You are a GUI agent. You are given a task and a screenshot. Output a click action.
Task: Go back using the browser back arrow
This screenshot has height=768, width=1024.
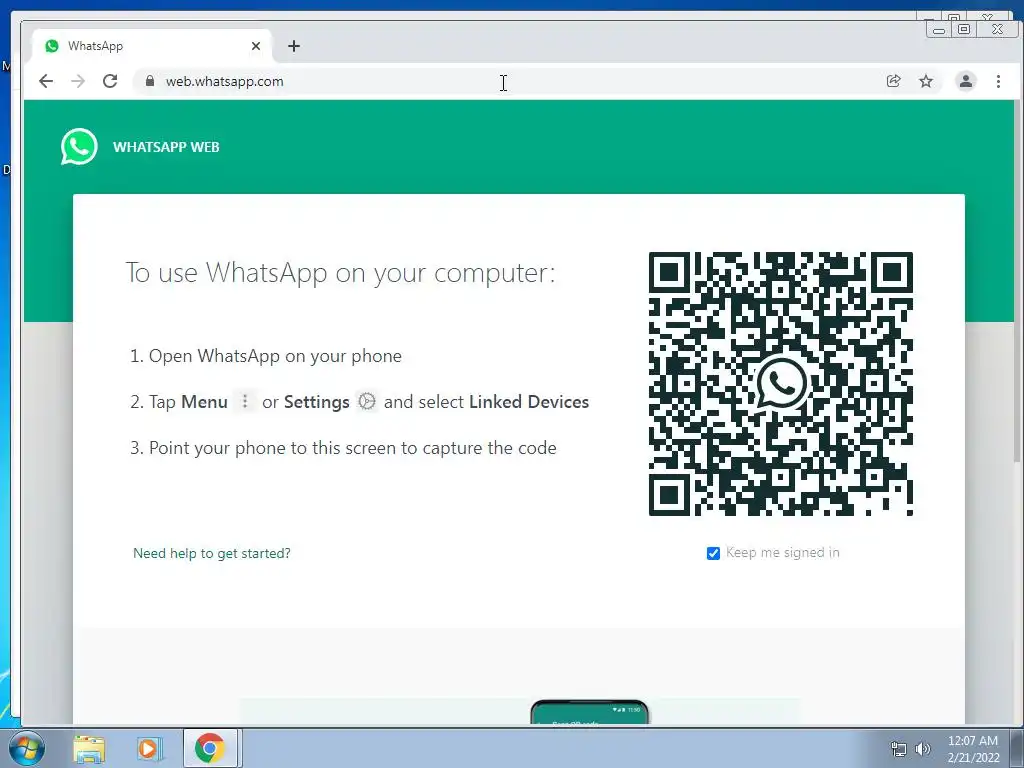coord(46,81)
